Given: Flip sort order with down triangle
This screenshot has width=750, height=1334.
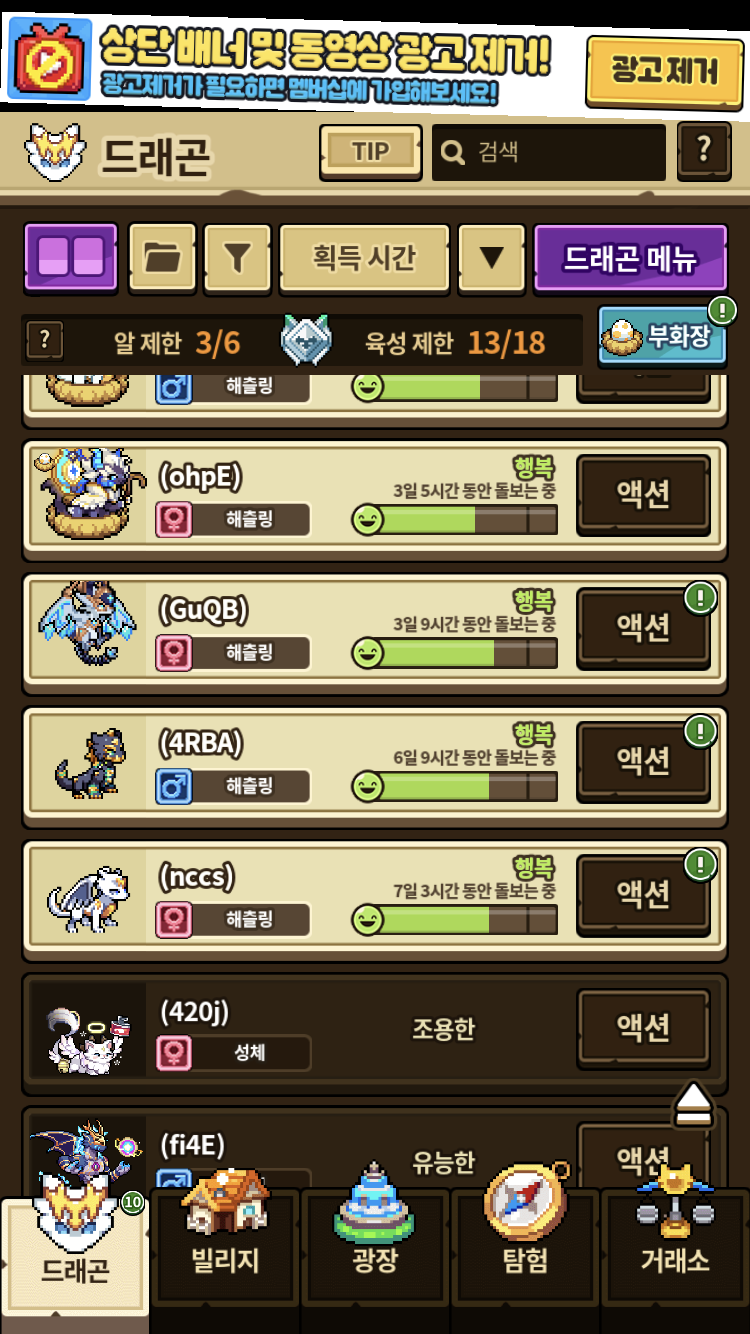Looking at the screenshot, I should 491,258.
